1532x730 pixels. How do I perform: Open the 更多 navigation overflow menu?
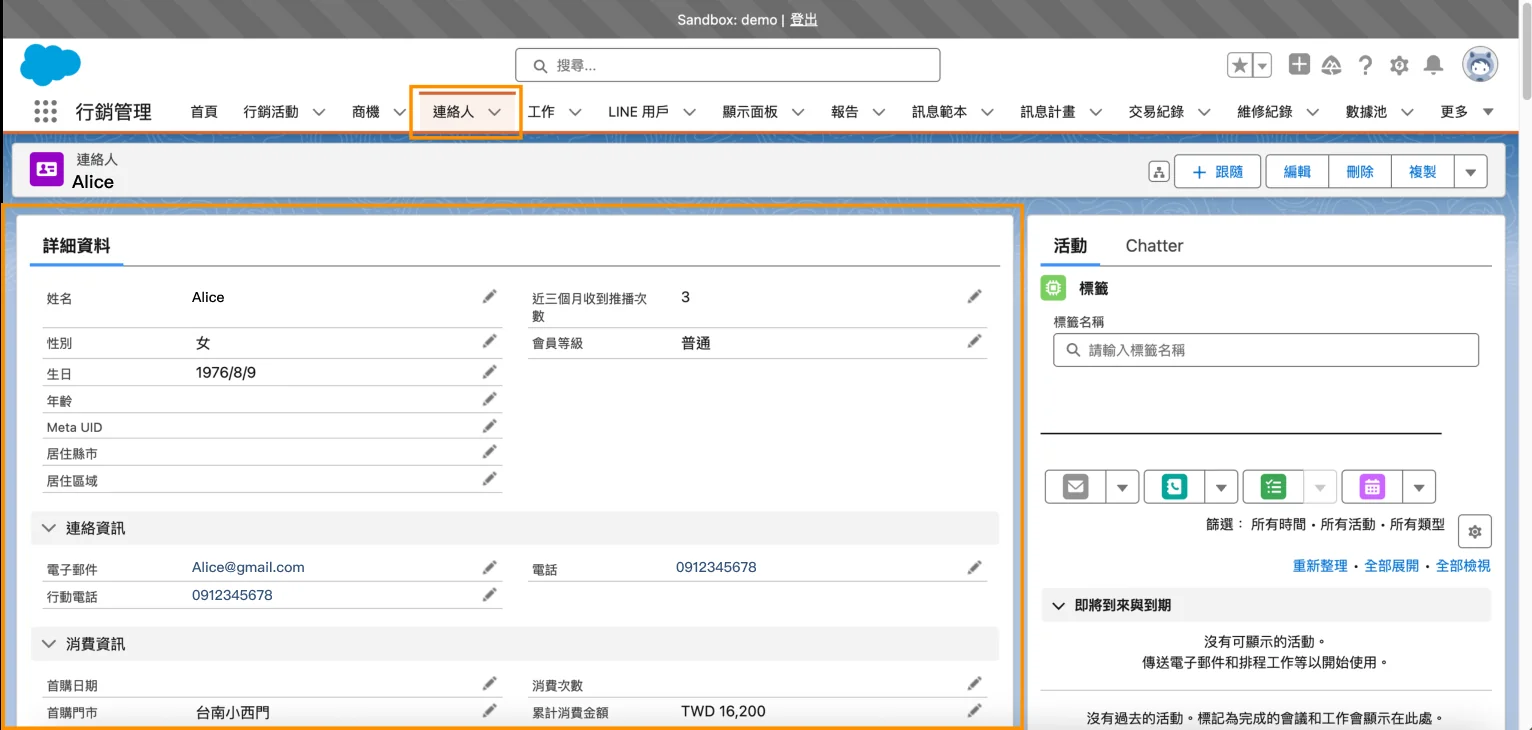pos(1467,112)
